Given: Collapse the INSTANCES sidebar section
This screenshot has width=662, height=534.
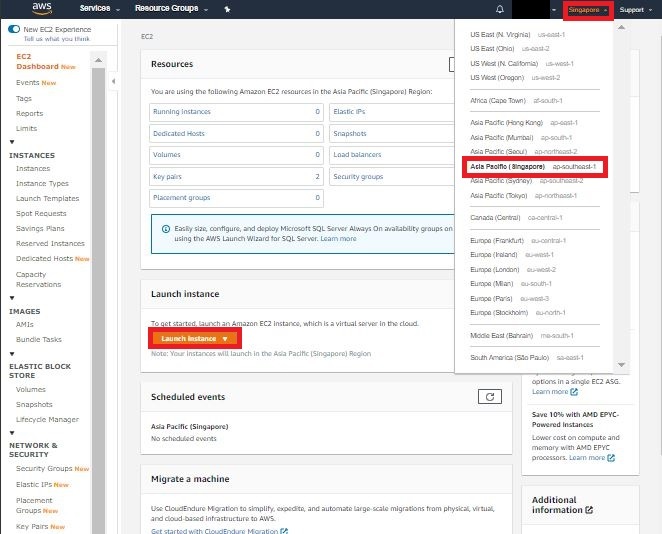Looking at the screenshot, I should (12, 142).
